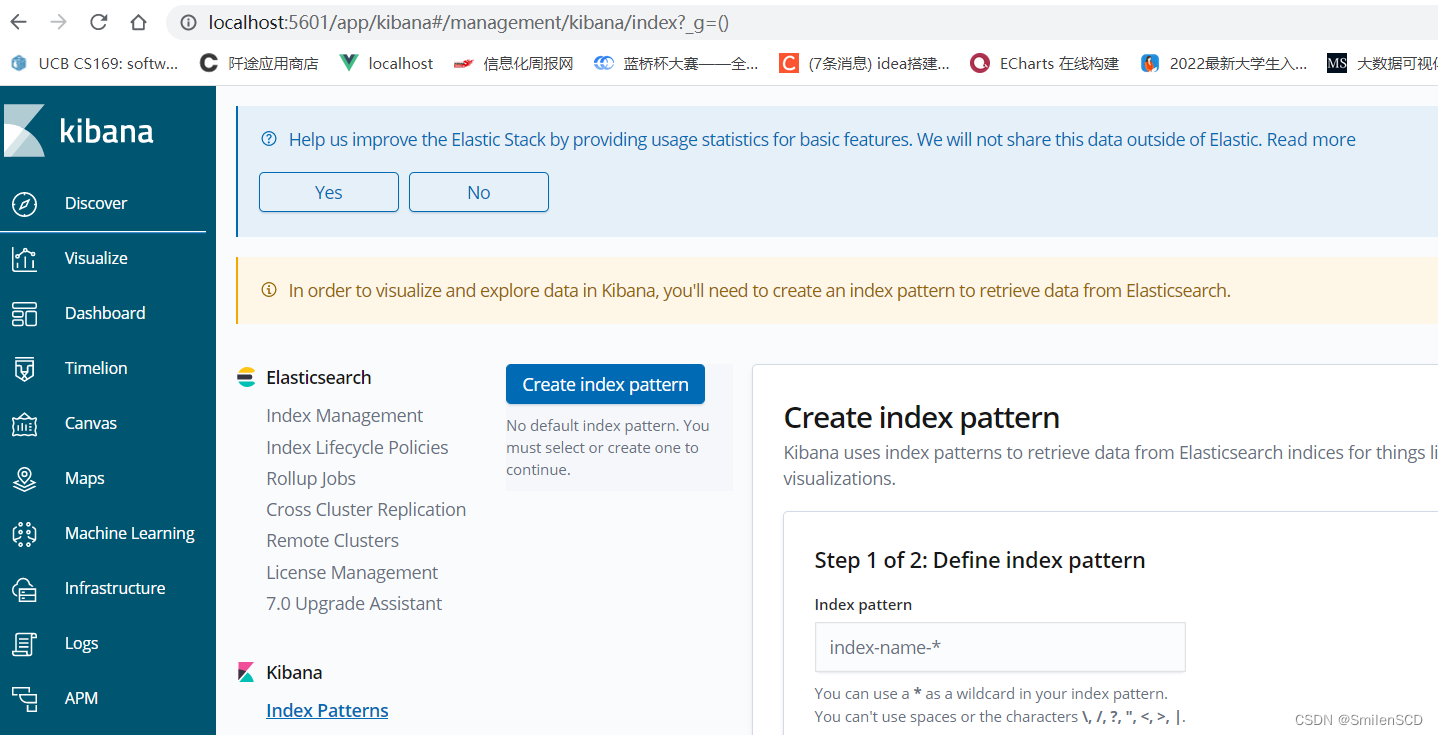
Task: Open Index Patterns link under Kibana
Action: 327,710
